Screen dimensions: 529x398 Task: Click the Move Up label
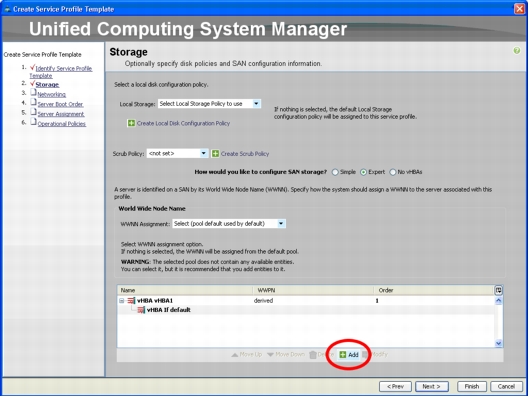pyautogui.click(x=251, y=354)
